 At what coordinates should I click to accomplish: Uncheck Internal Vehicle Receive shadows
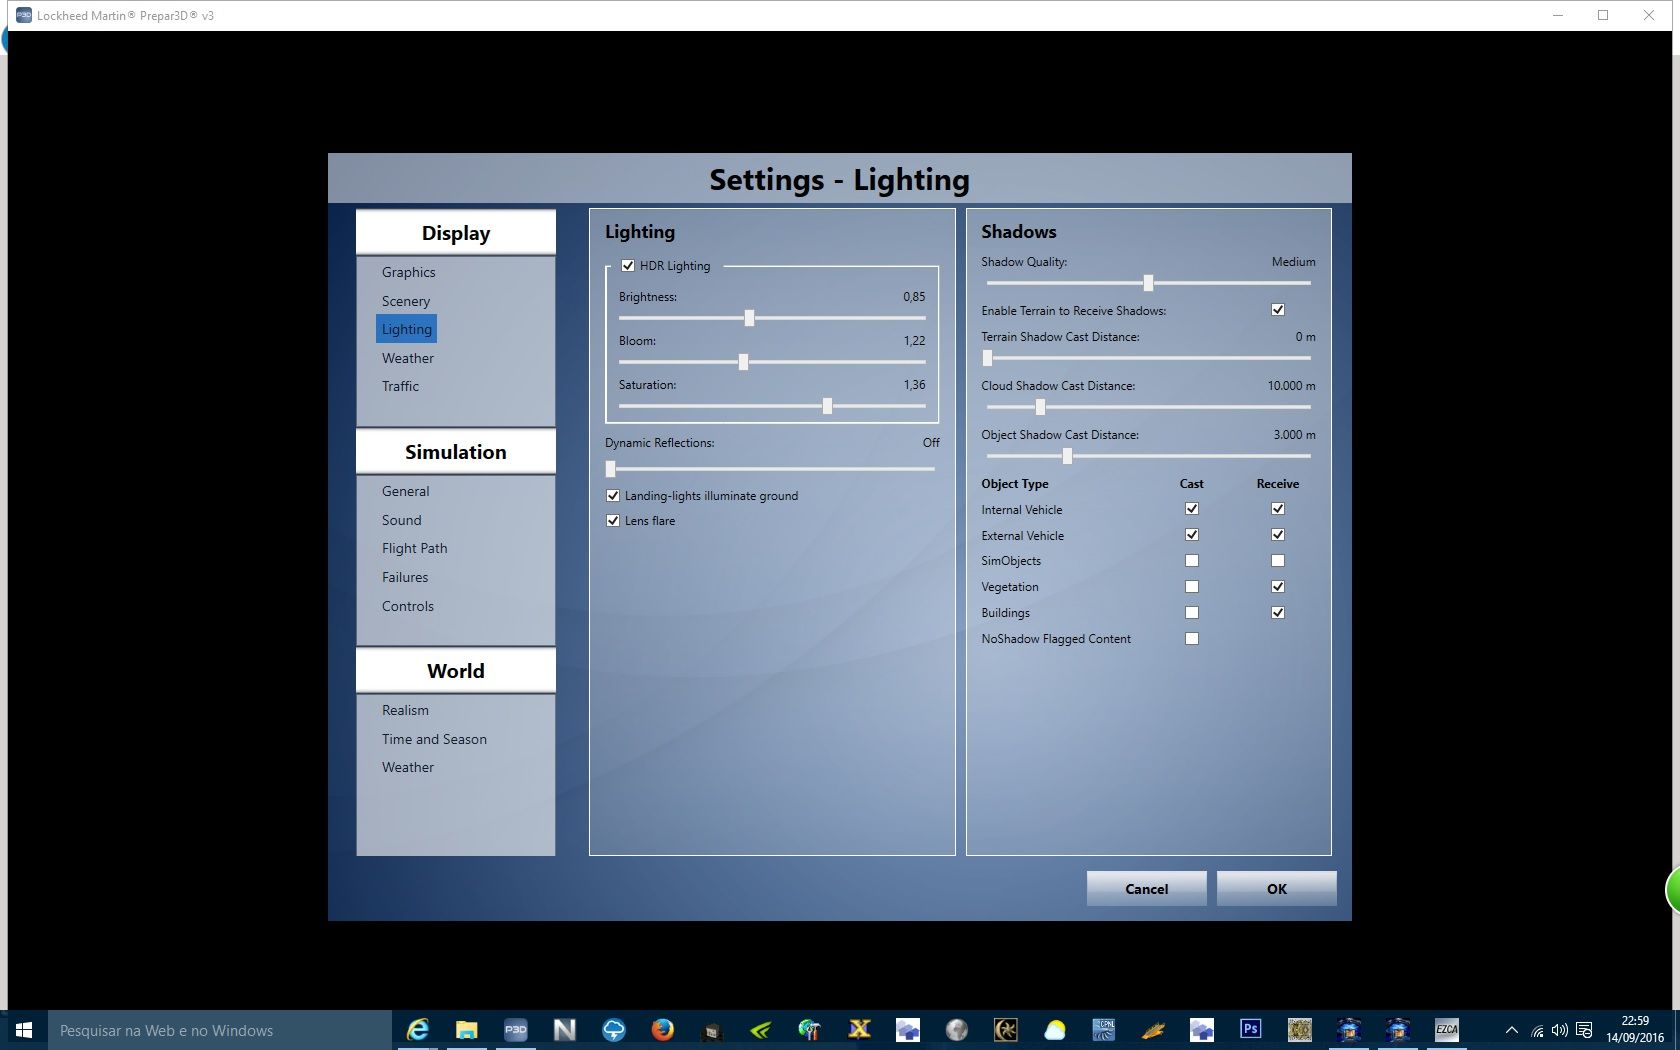(1278, 509)
